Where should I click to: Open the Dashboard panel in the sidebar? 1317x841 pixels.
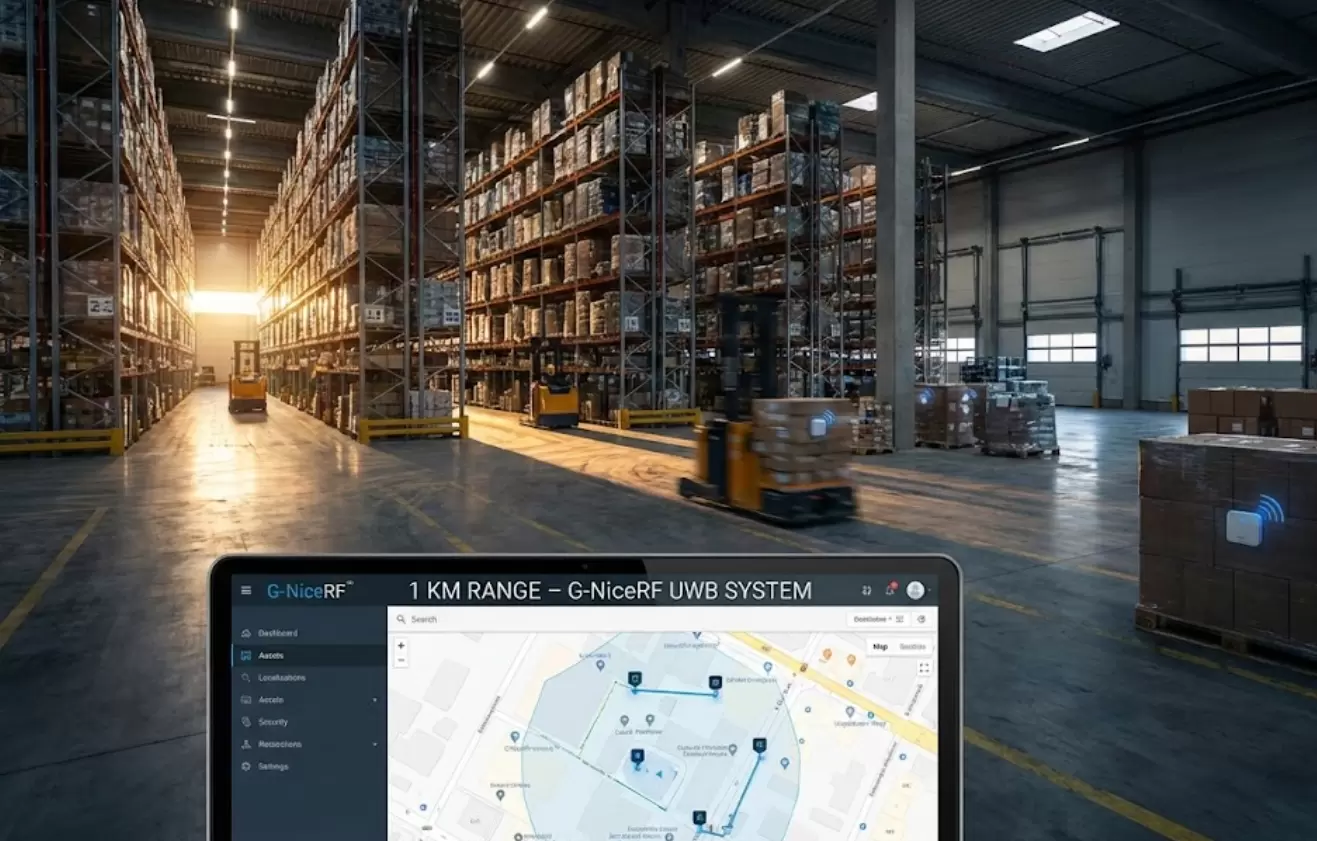pos(278,633)
